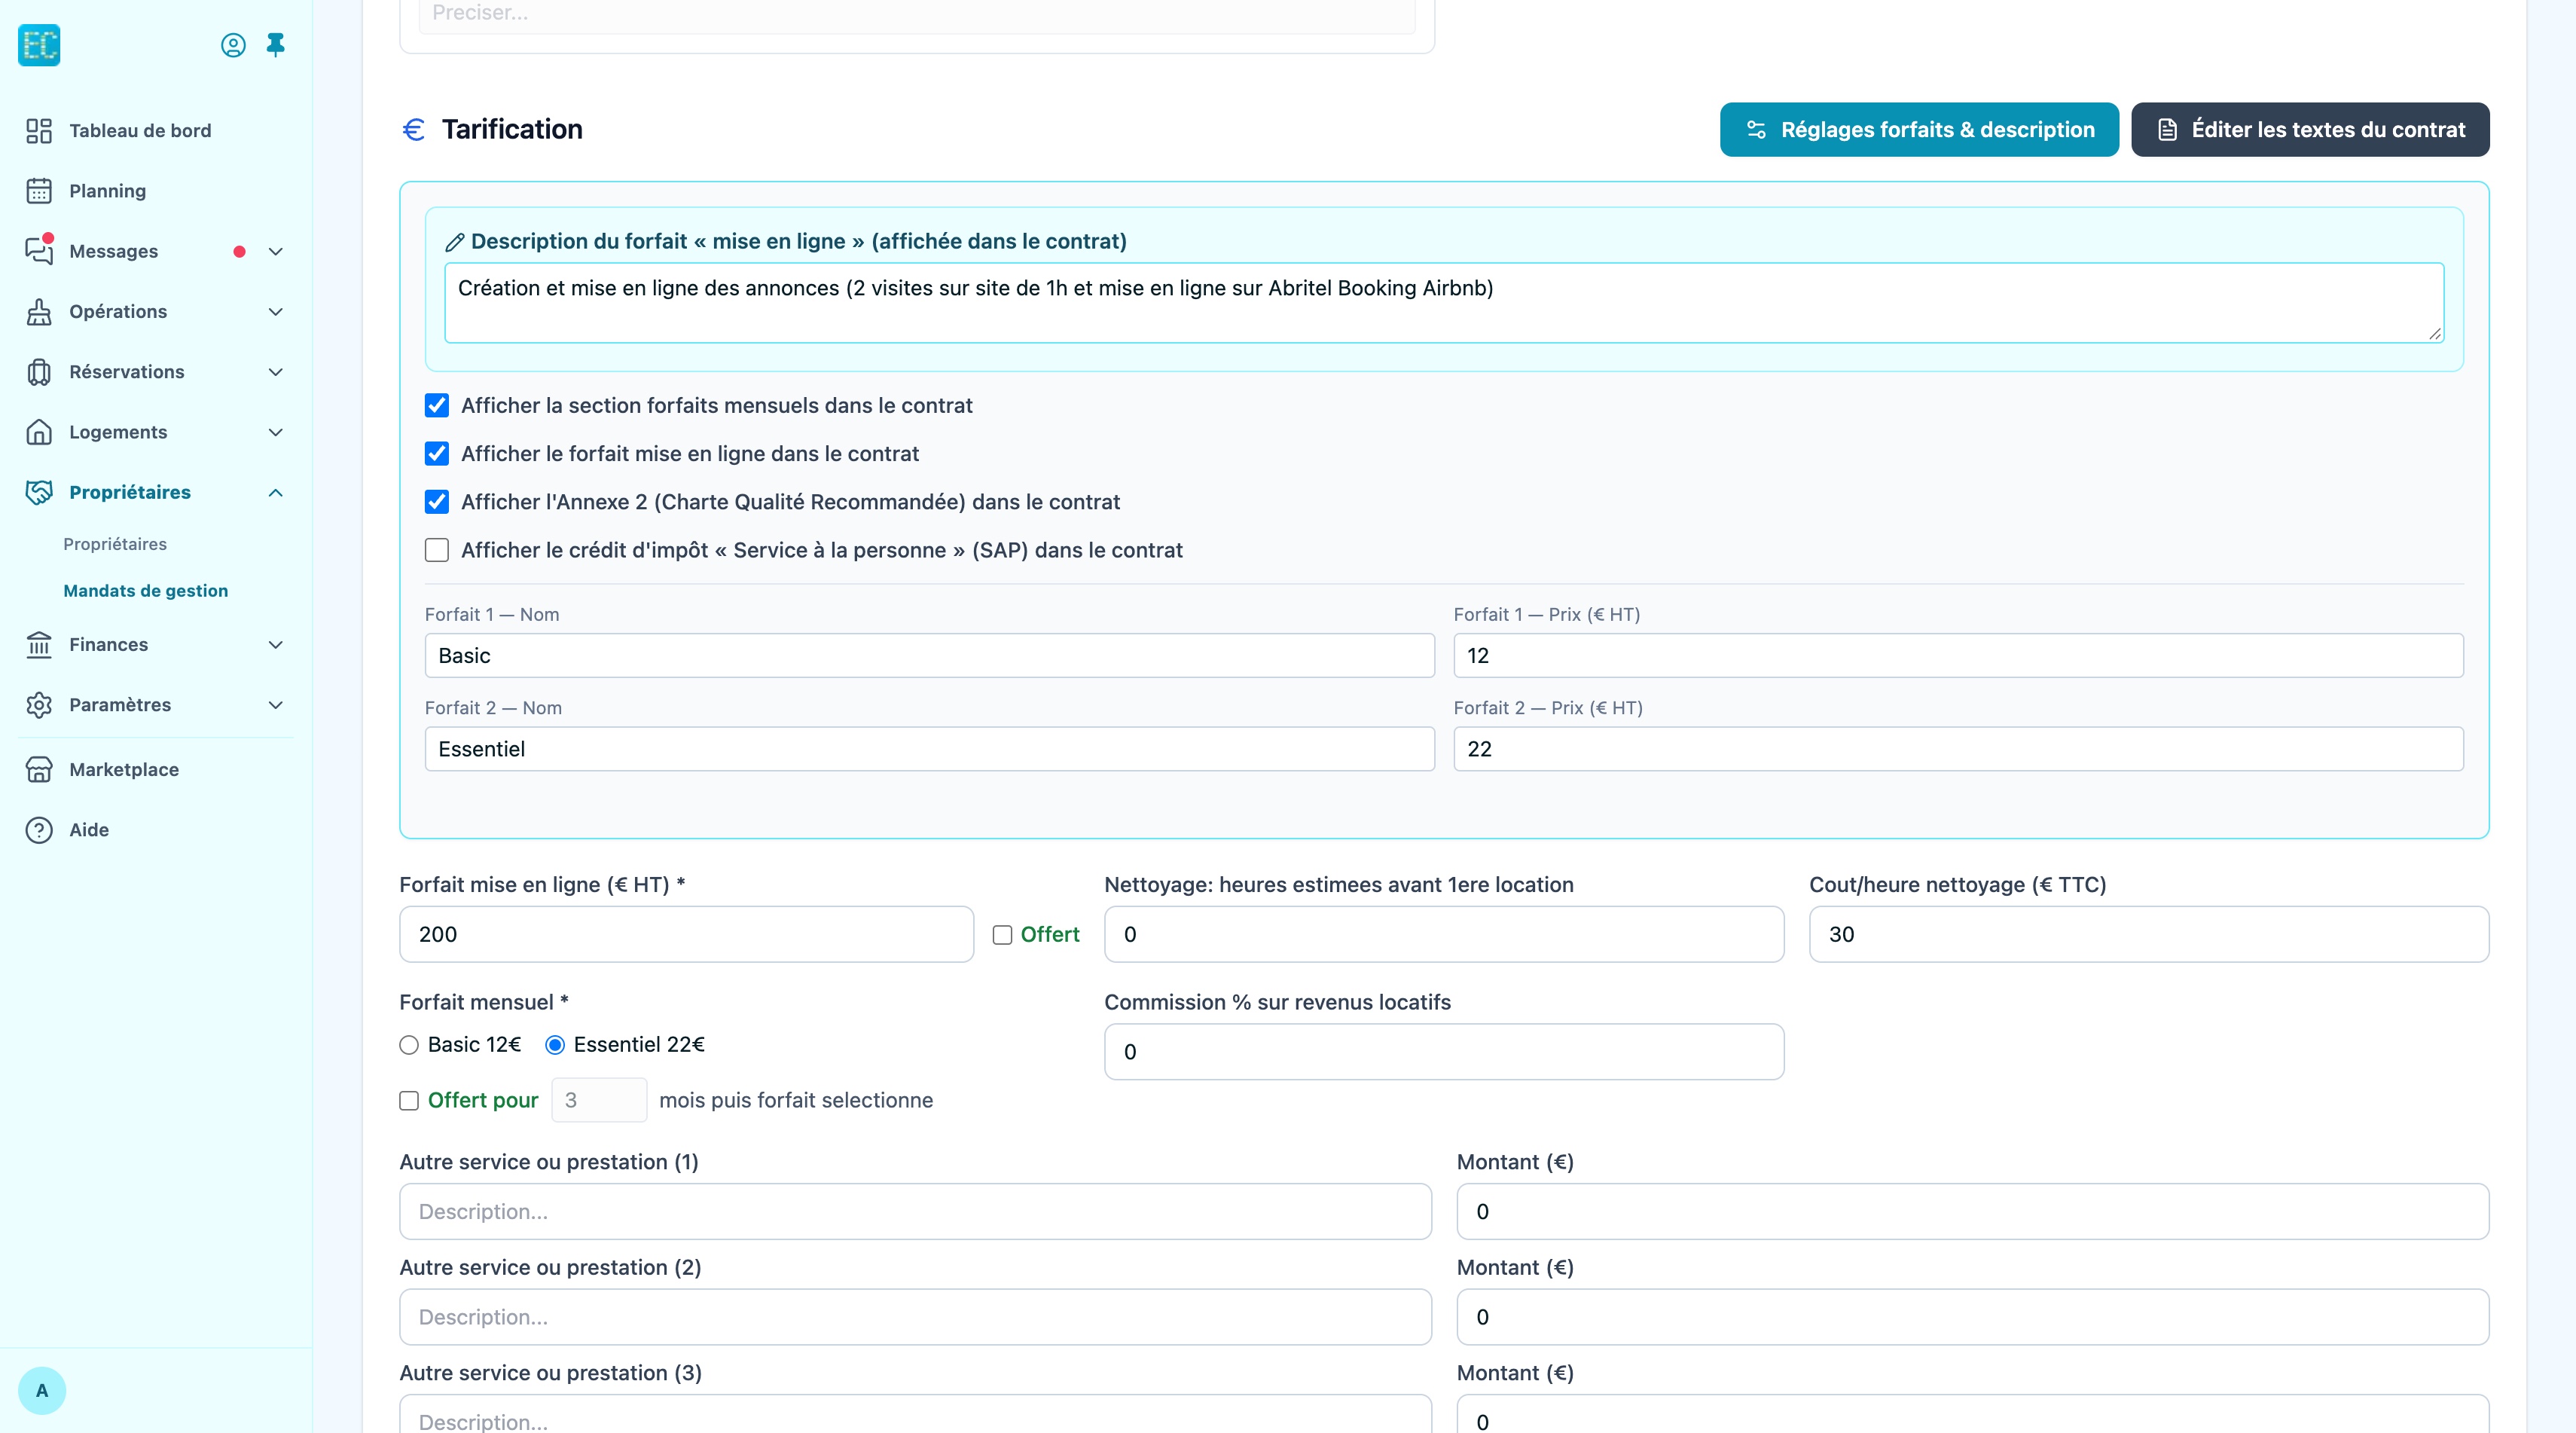2576x1433 pixels.
Task: Click the EC app logo
Action: (39, 45)
